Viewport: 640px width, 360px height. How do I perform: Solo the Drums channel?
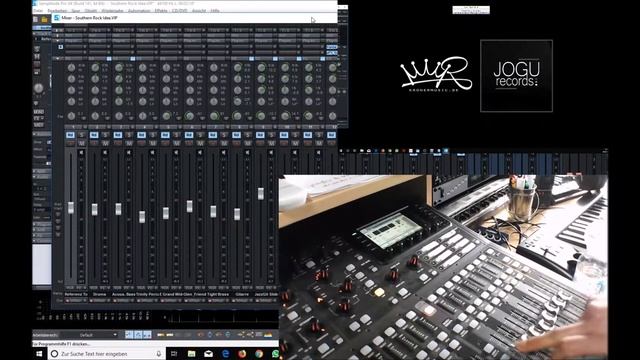pyautogui.click(x=105, y=135)
